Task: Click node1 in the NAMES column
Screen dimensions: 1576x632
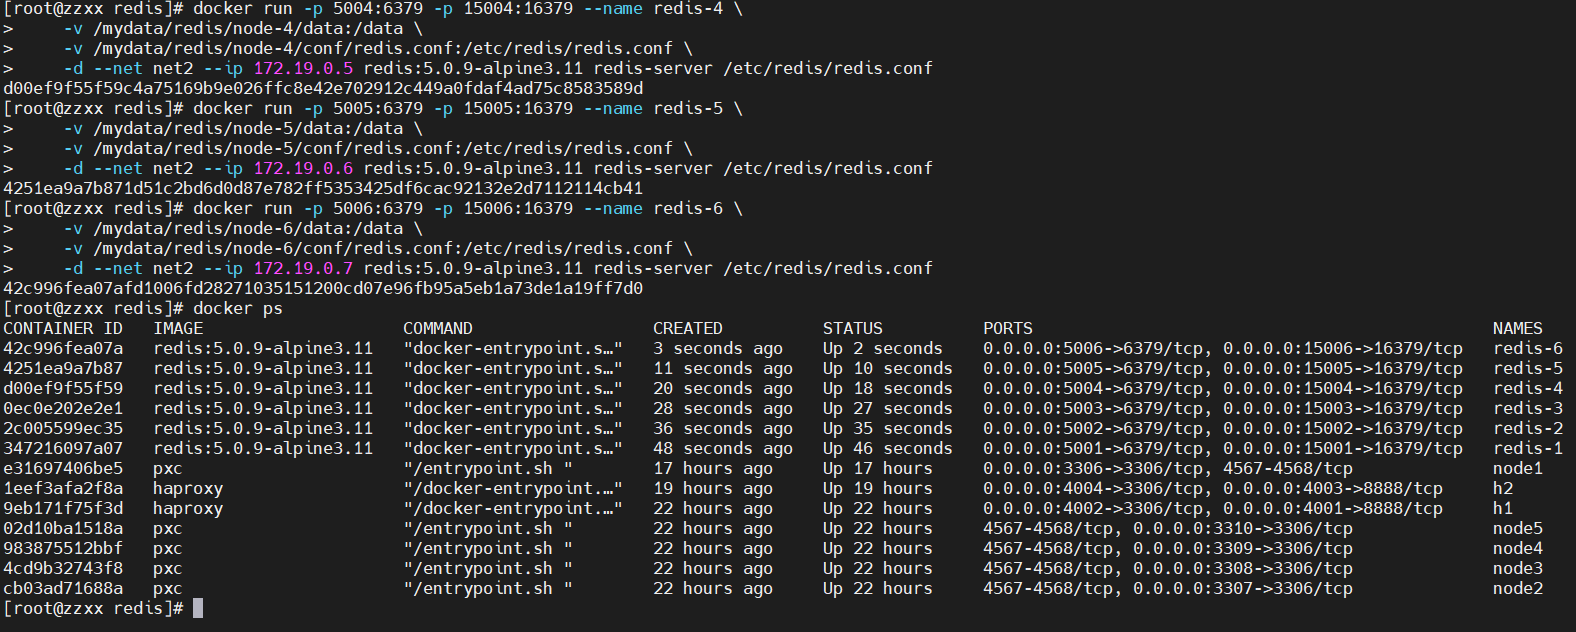Action: (1517, 468)
